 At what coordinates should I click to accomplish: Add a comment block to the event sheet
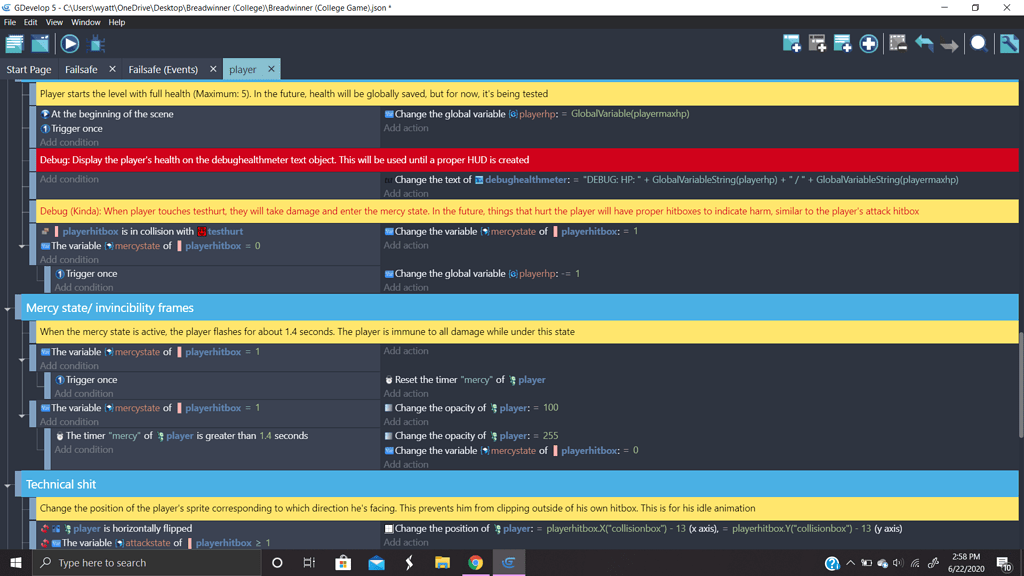(842, 43)
